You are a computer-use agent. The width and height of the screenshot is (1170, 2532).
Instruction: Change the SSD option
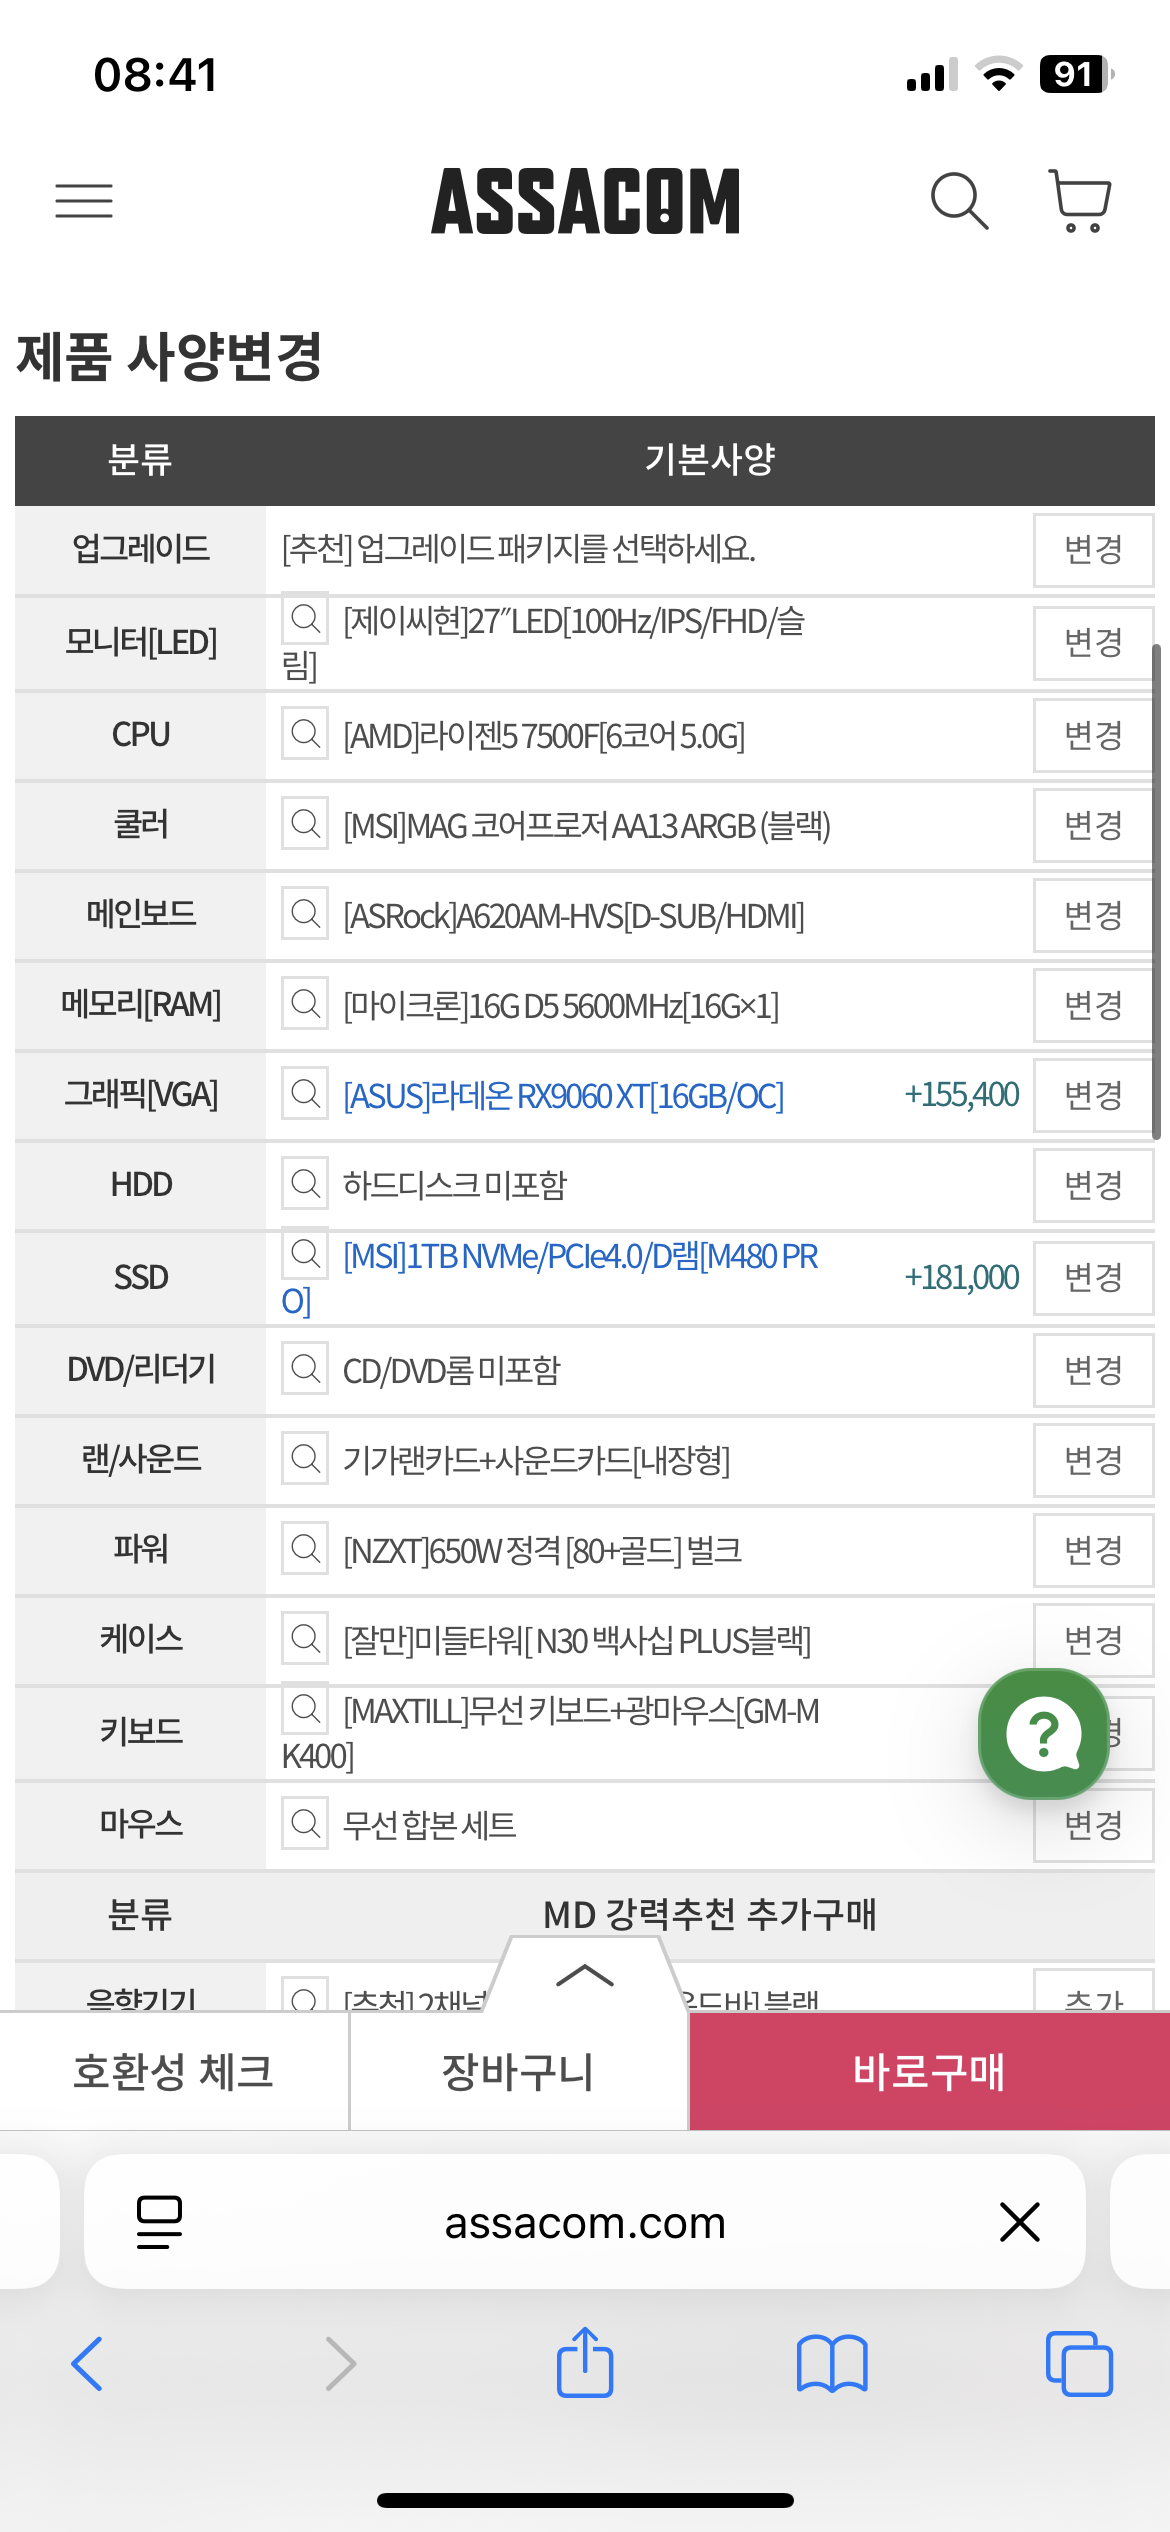[x=1092, y=1278]
